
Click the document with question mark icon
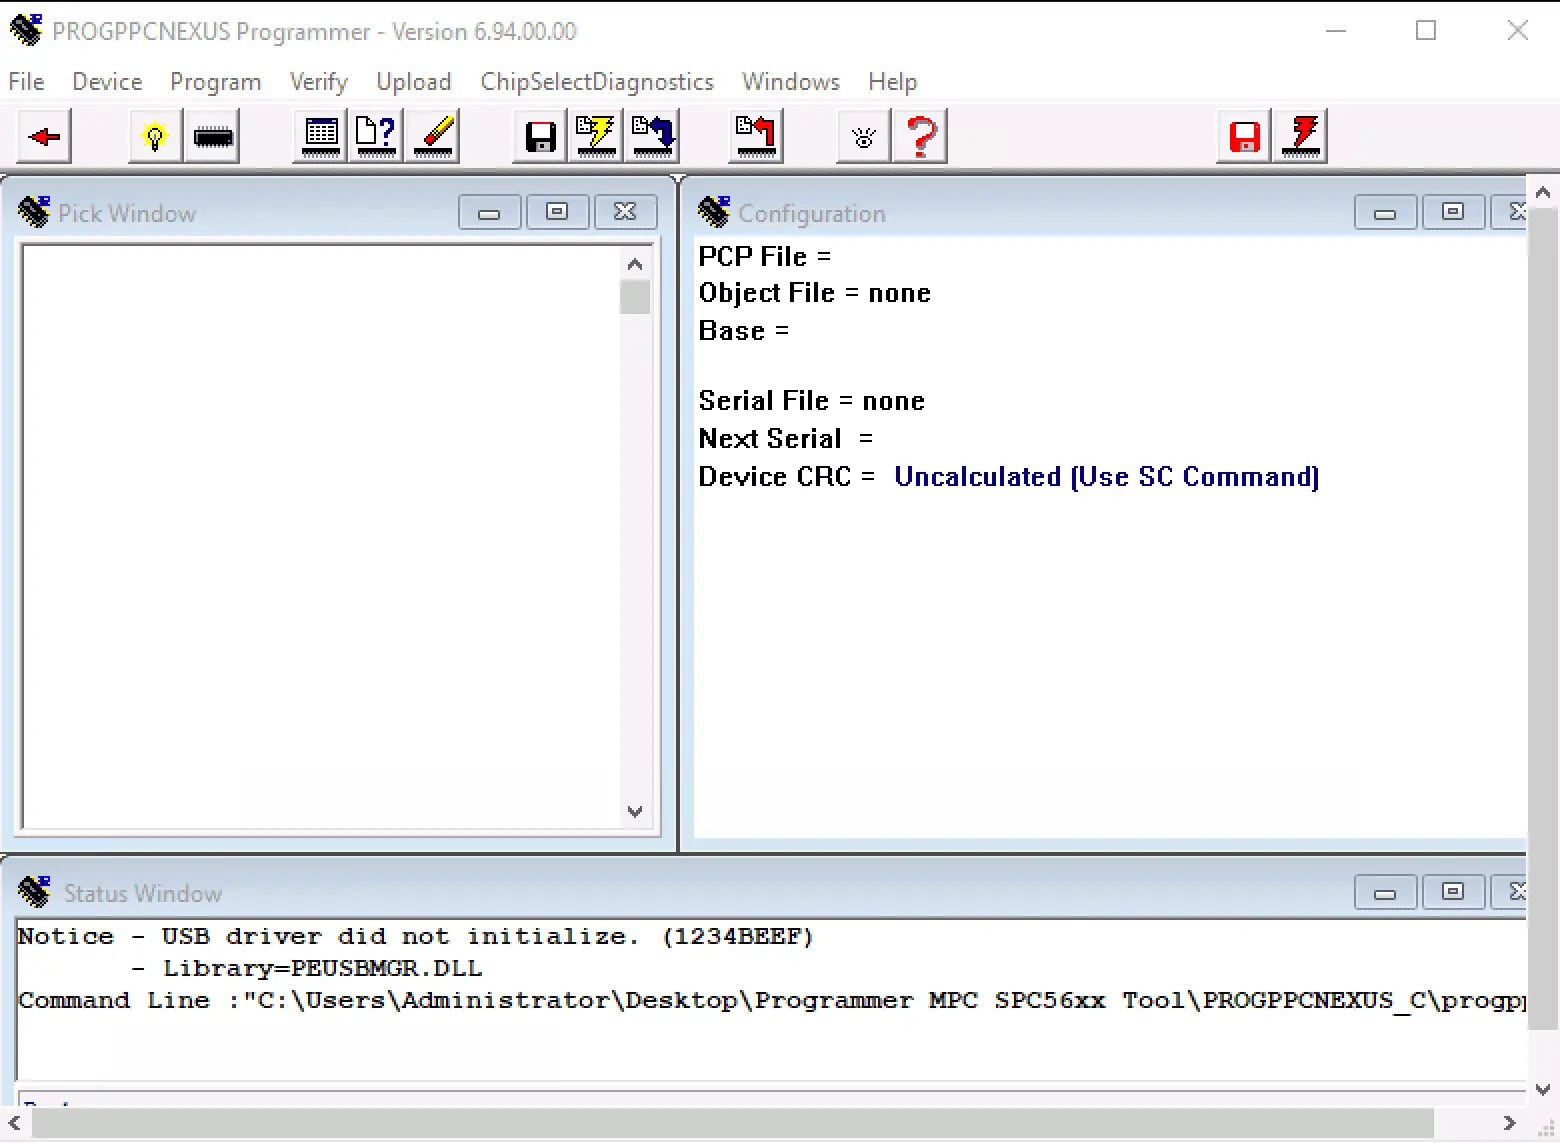(x=377, y=136)
